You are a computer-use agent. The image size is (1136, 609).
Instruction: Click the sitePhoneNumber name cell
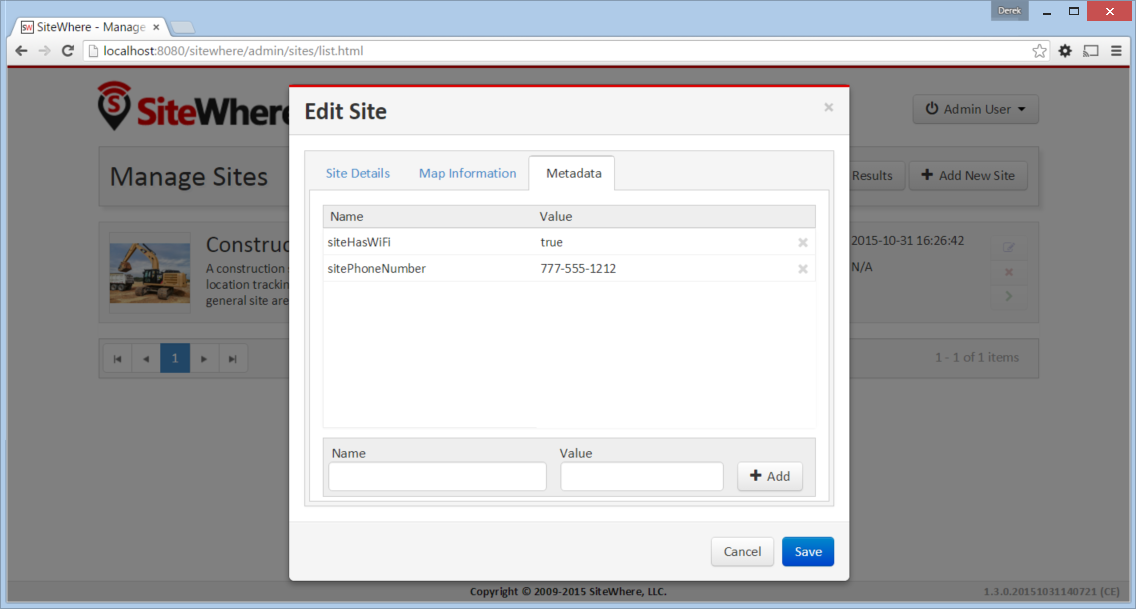point(377,269)
